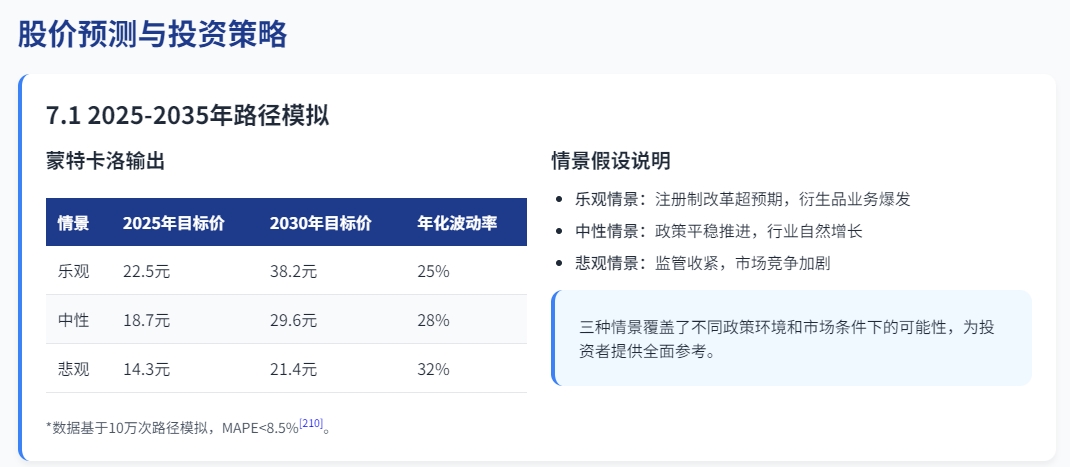Select the 中性 scenario row label
The height and width of the screenshot is (467, 1070).
74,320
